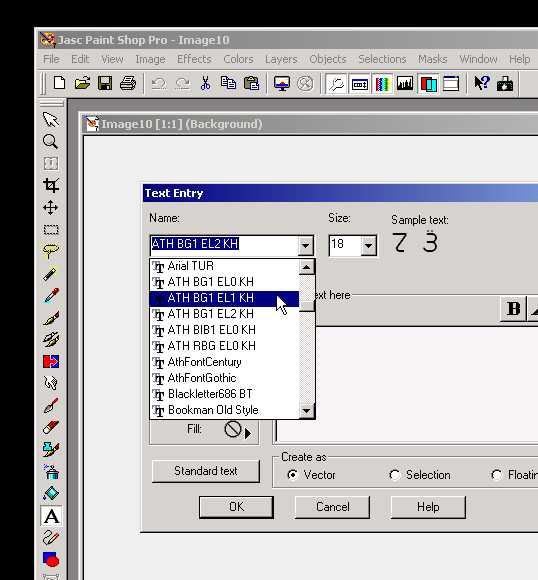Click the Cut scissors icon

205,84
